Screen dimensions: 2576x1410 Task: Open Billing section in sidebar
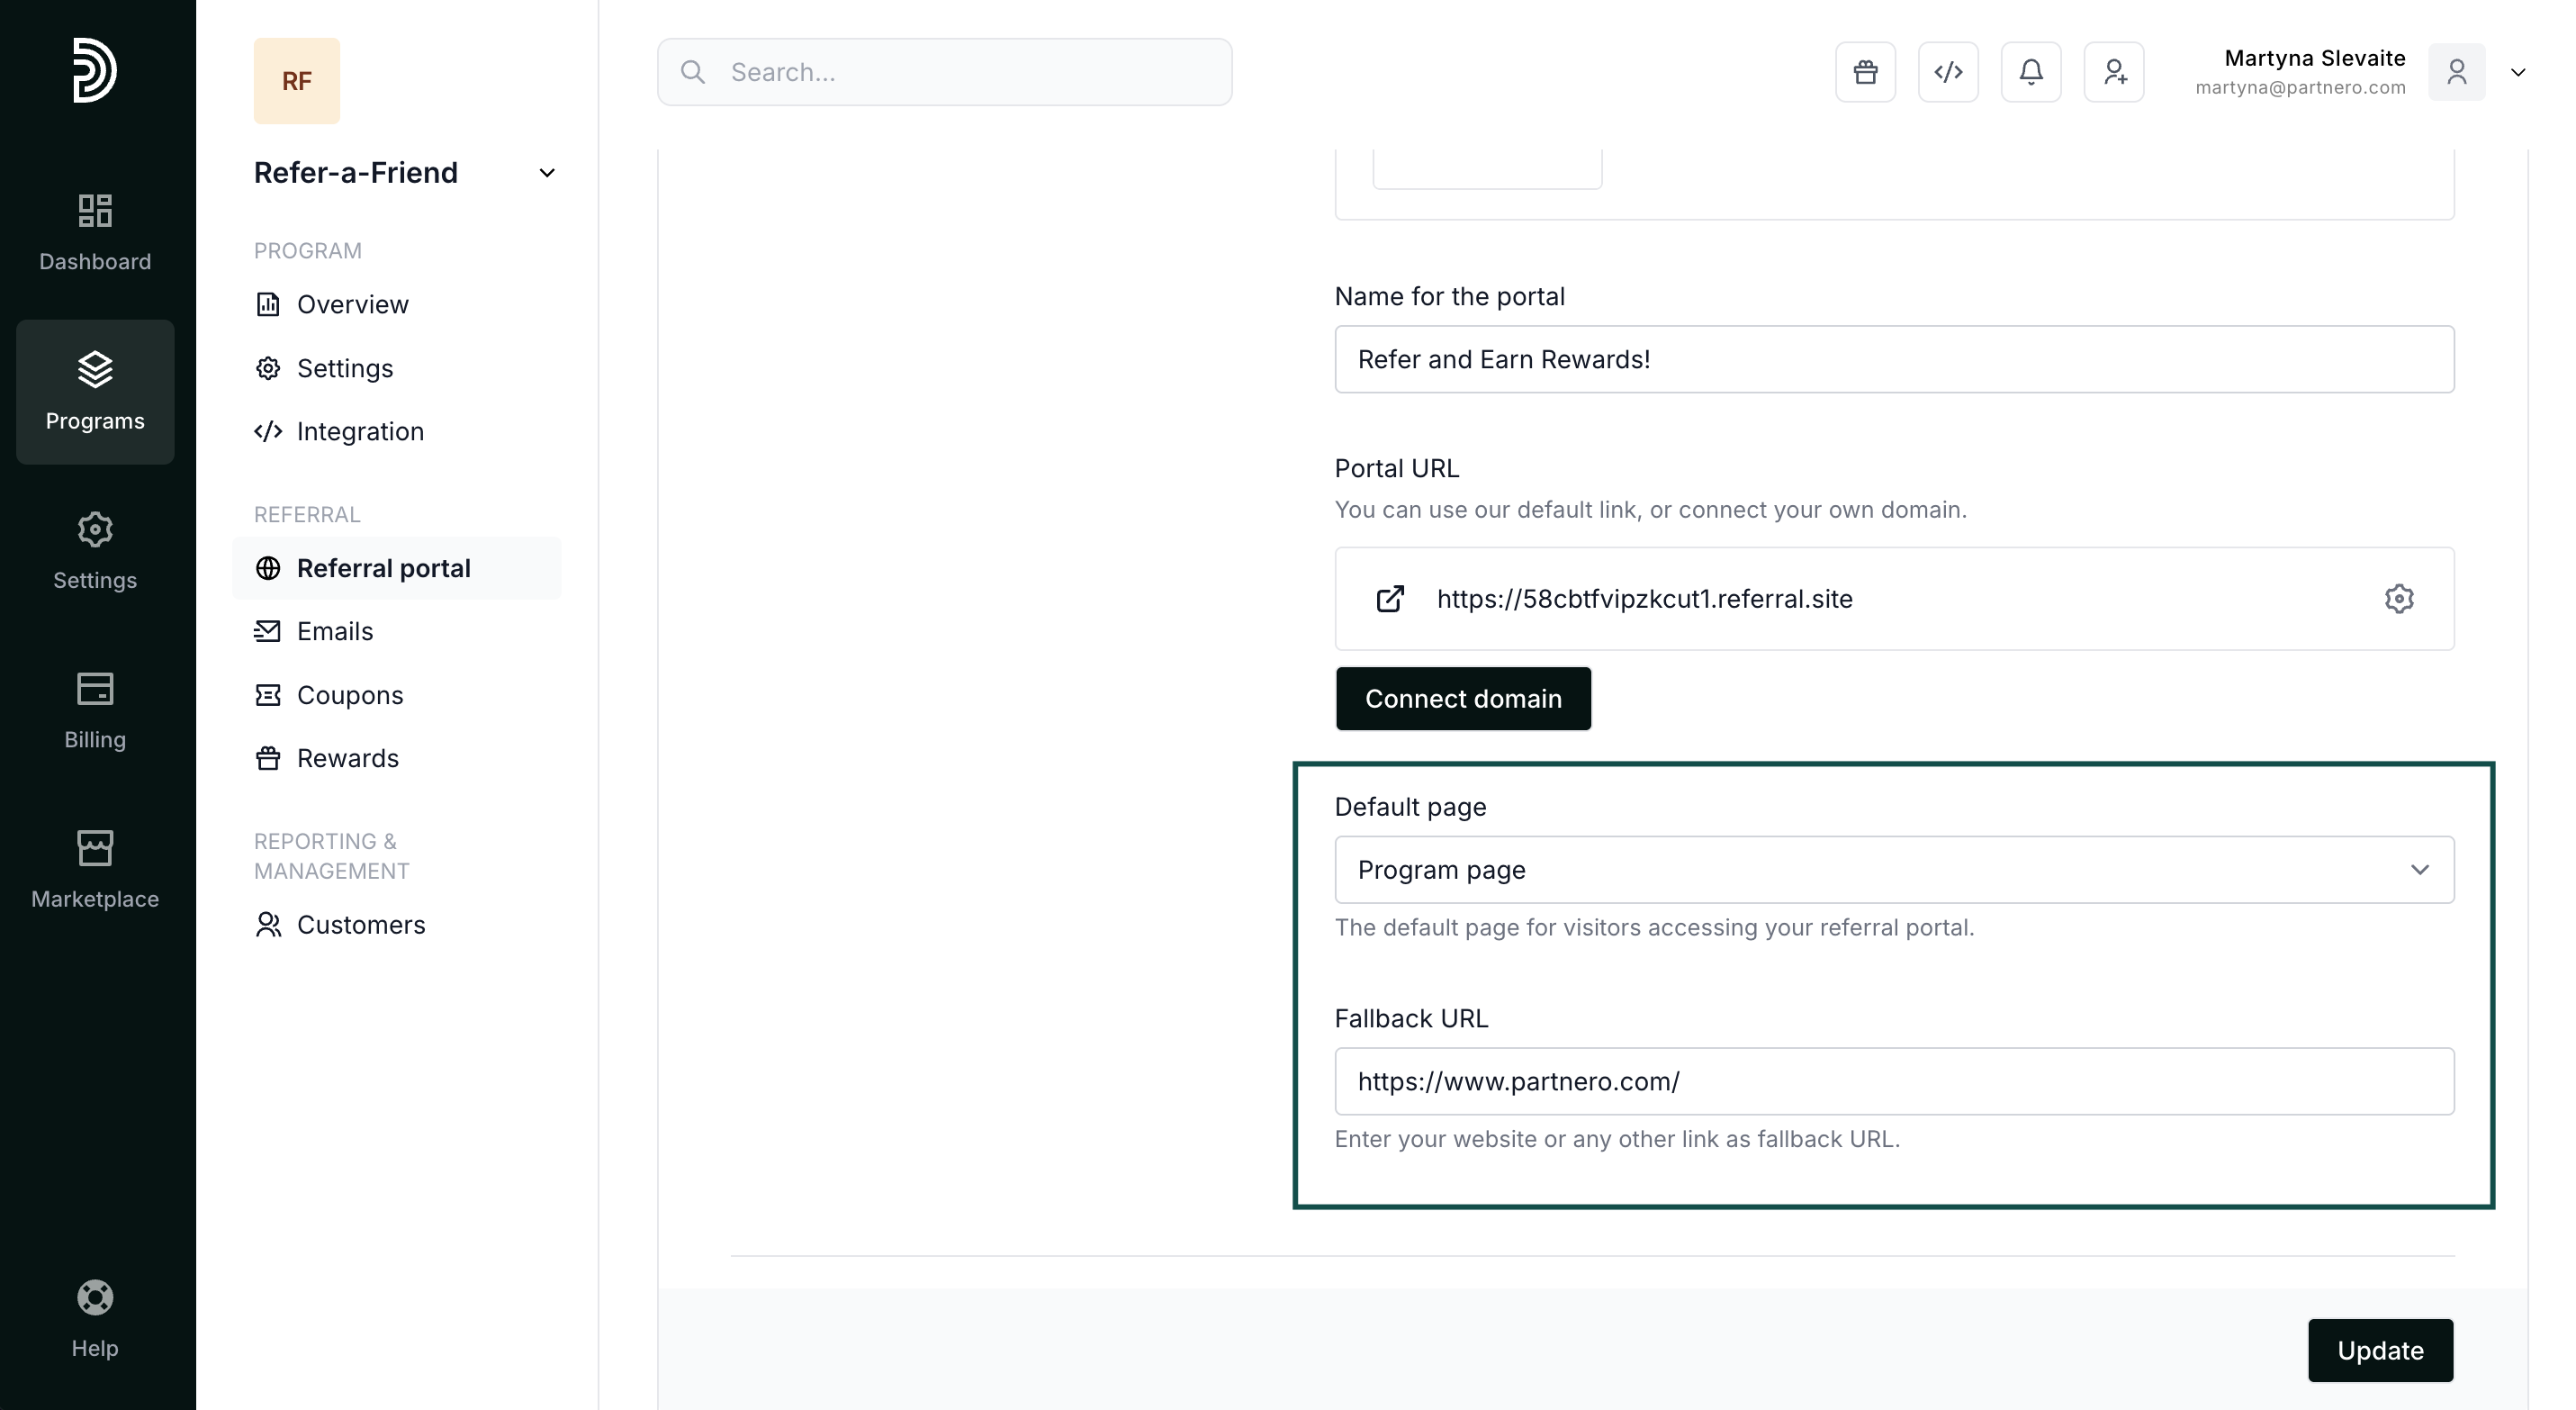tap(95, 710)
